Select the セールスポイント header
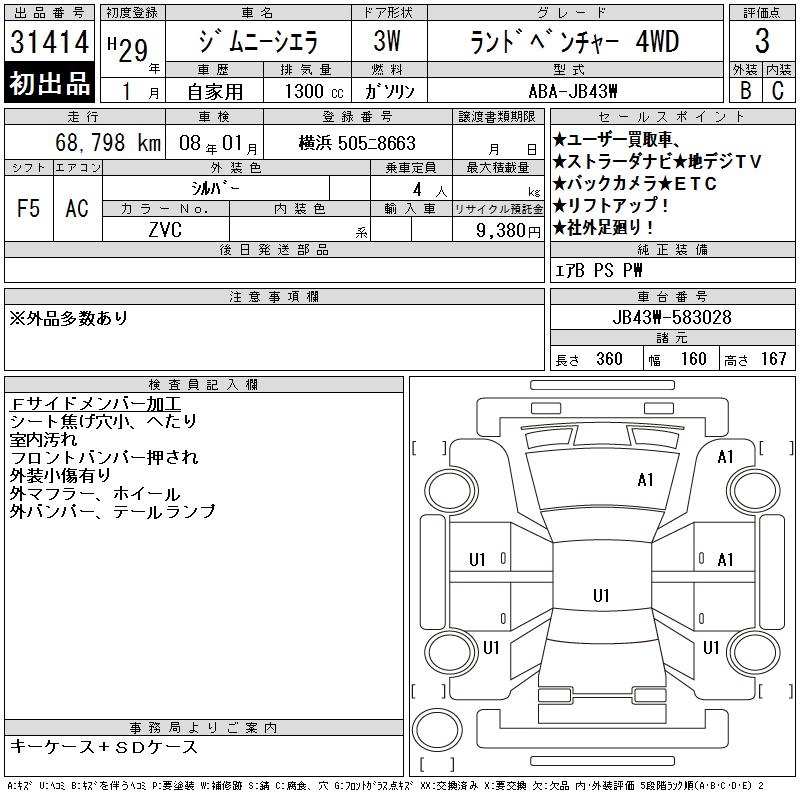This screenshot has width=800, height=800. [x=672, y=116]
